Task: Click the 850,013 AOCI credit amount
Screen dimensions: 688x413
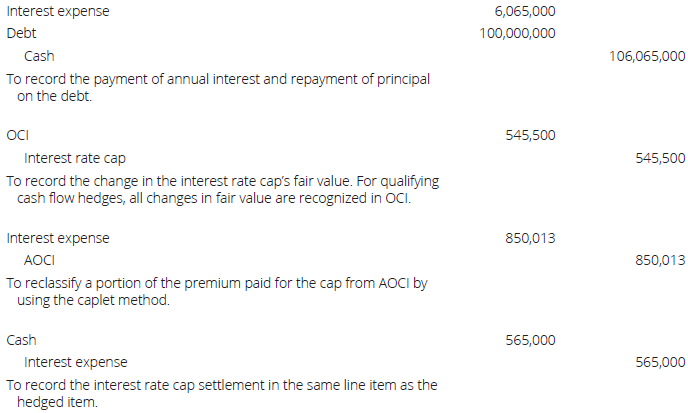Action: [660, 261]
